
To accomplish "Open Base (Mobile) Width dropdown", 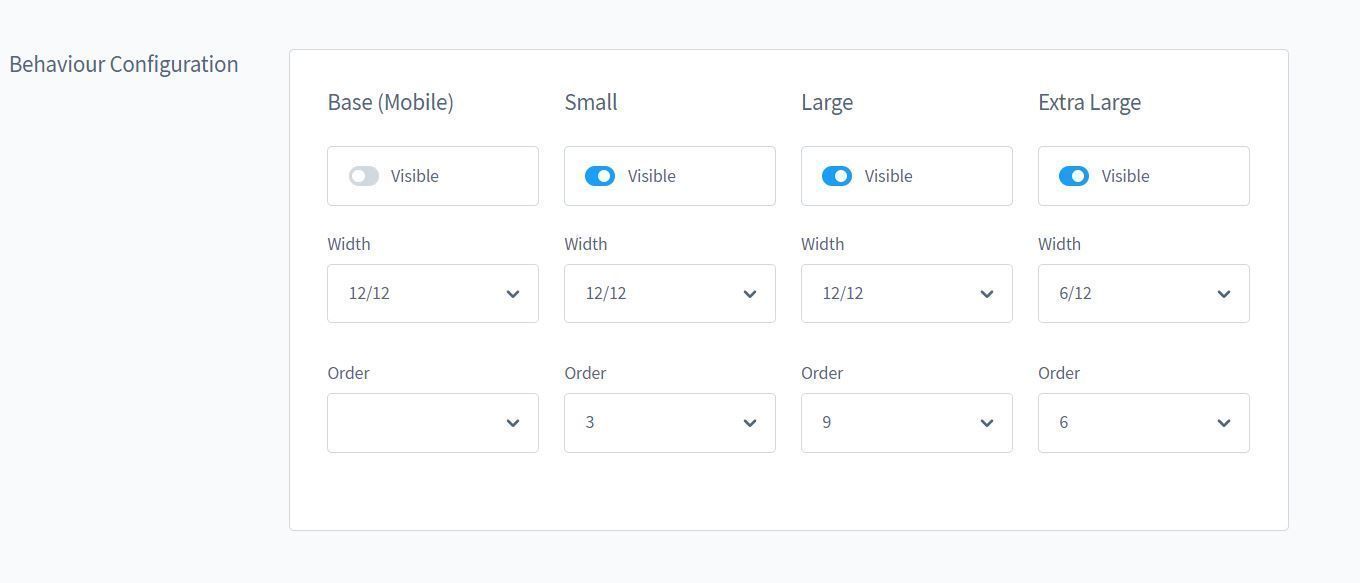I will [432, 294].
